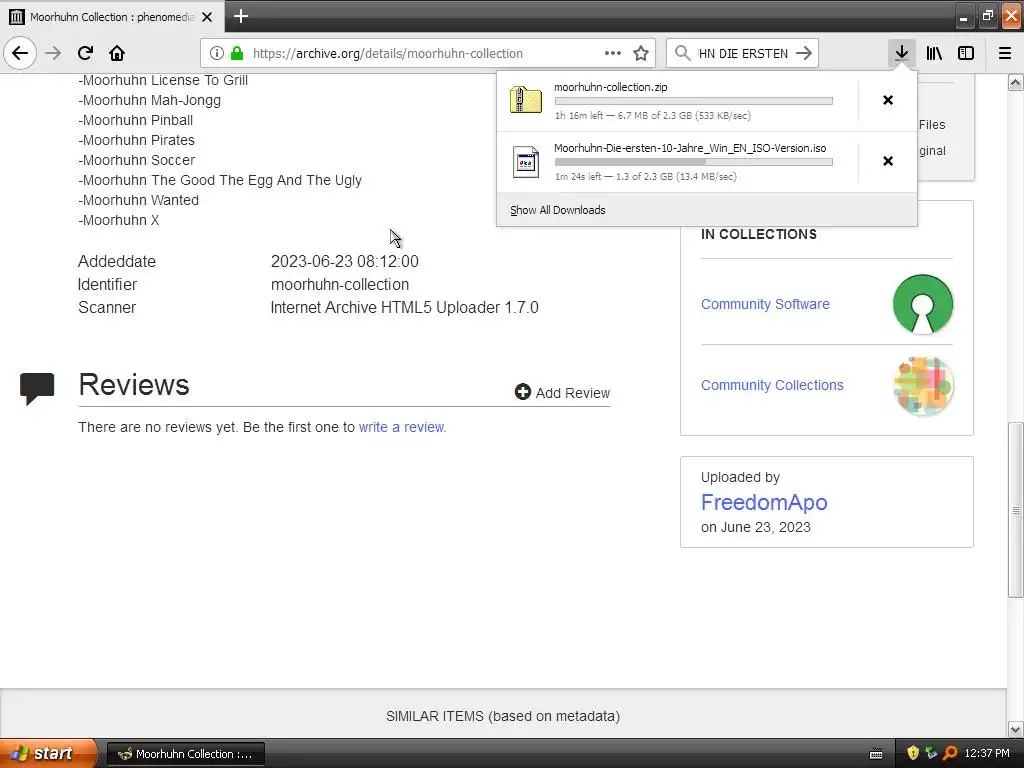1024x768 pixels.
Task: Select the Moorhuhn Collection browser tab
Action: 112,17
